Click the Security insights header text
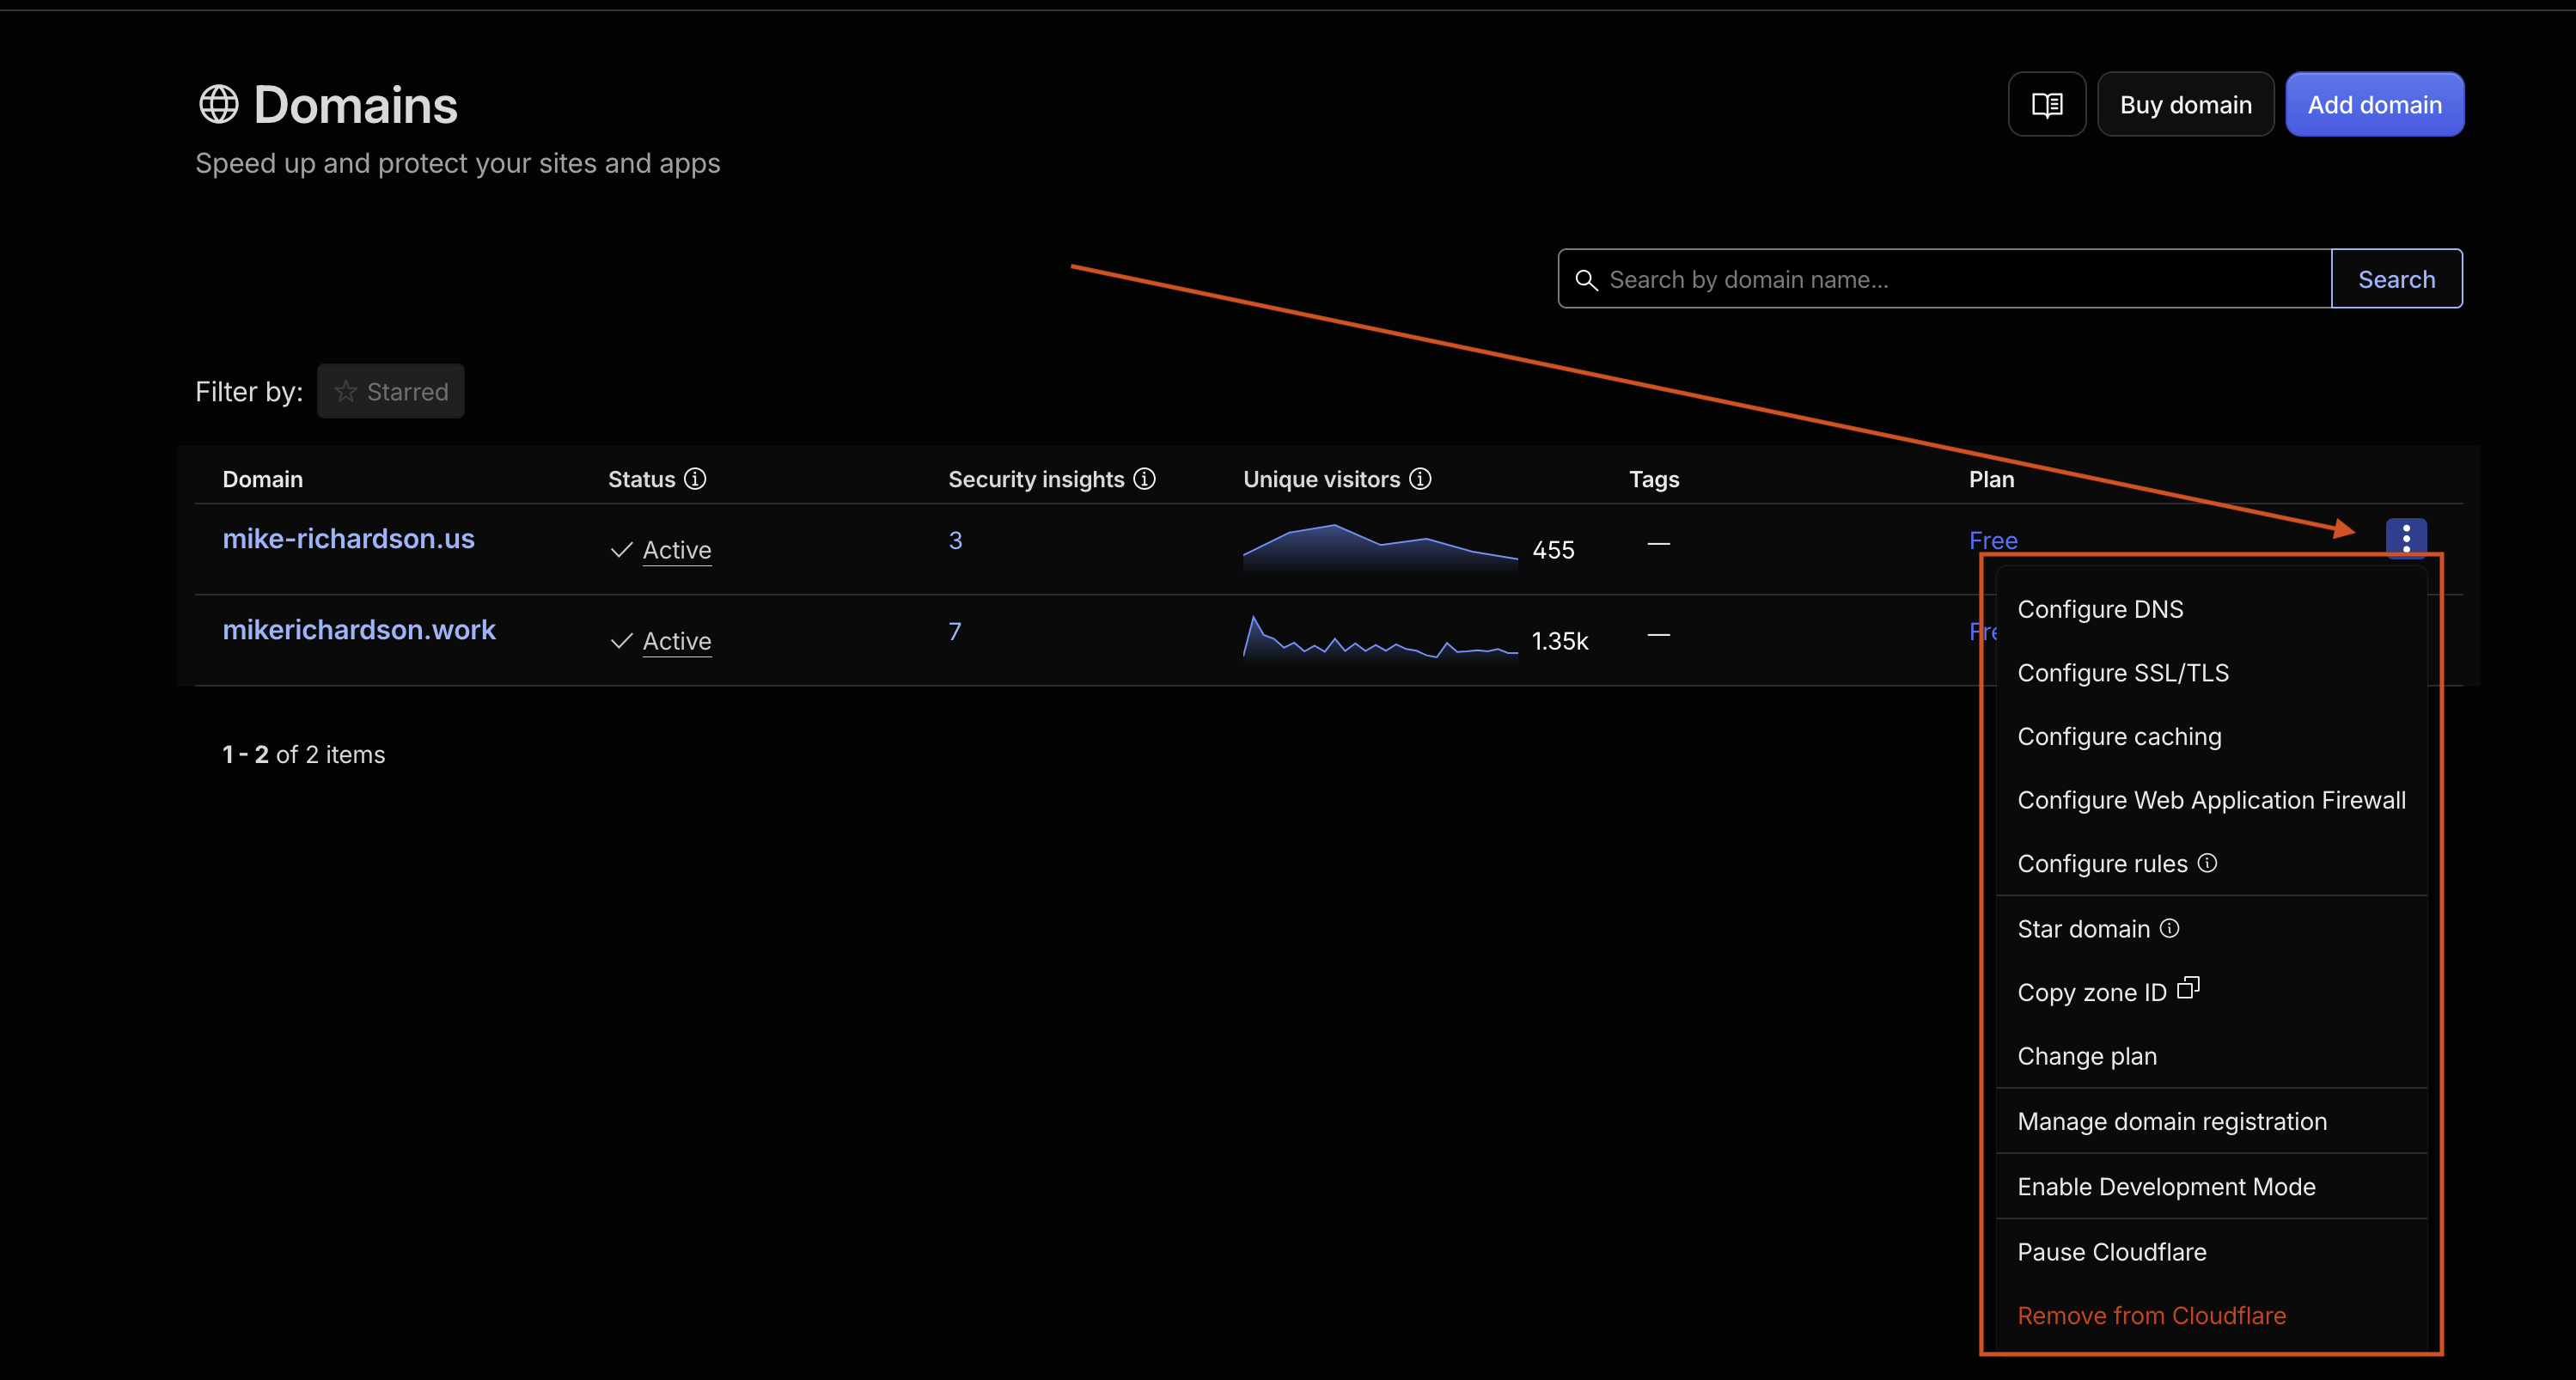The width and height of the screenshot is (2576, 1380). point(1036,479)
